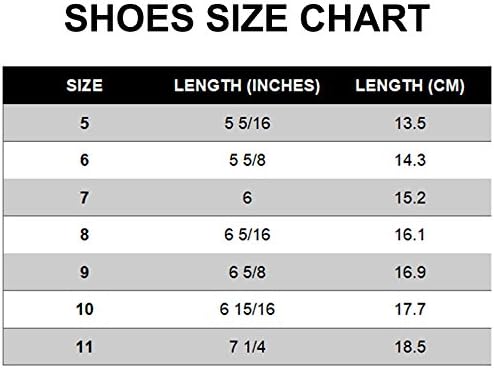
Task: Select the size 10 row label
Action: pyautogui.click(x=85, y=309)
